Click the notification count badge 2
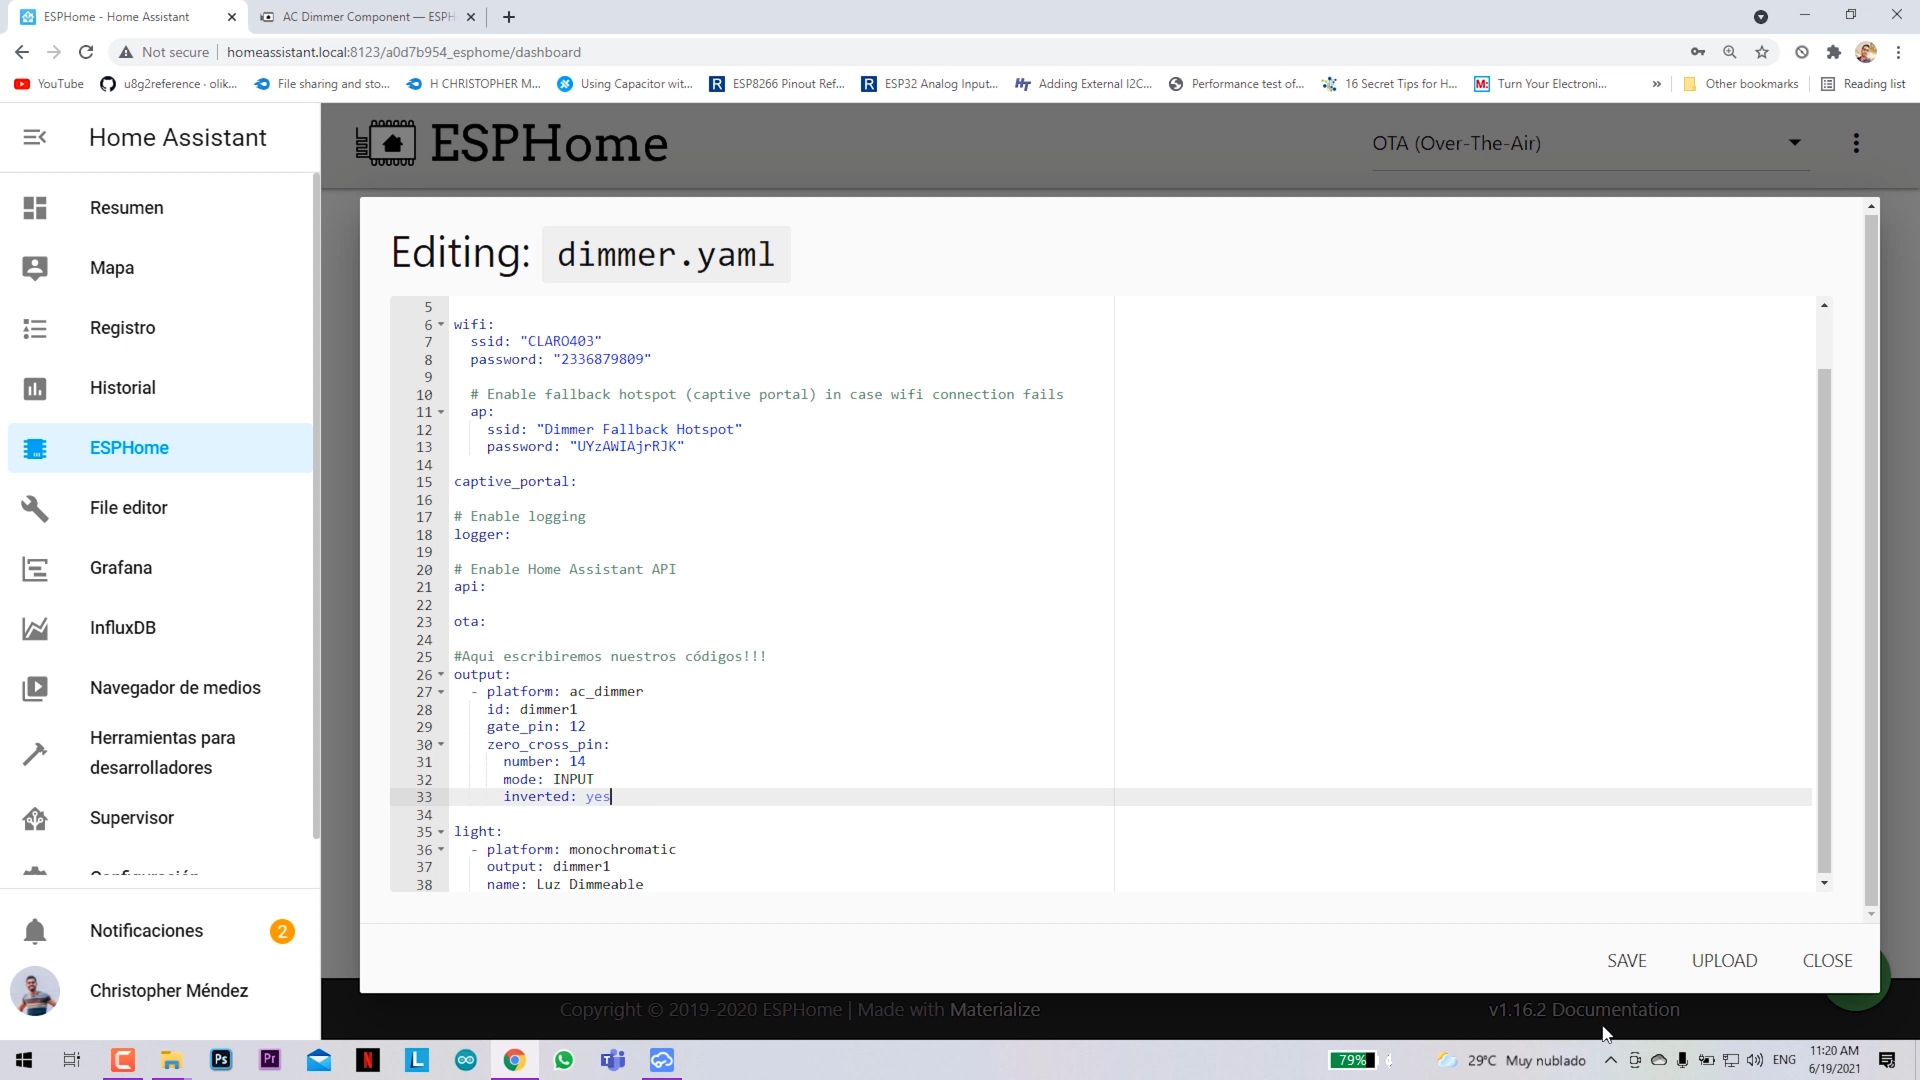The height and width of the screenshot is (1080, 1920). 282,931
